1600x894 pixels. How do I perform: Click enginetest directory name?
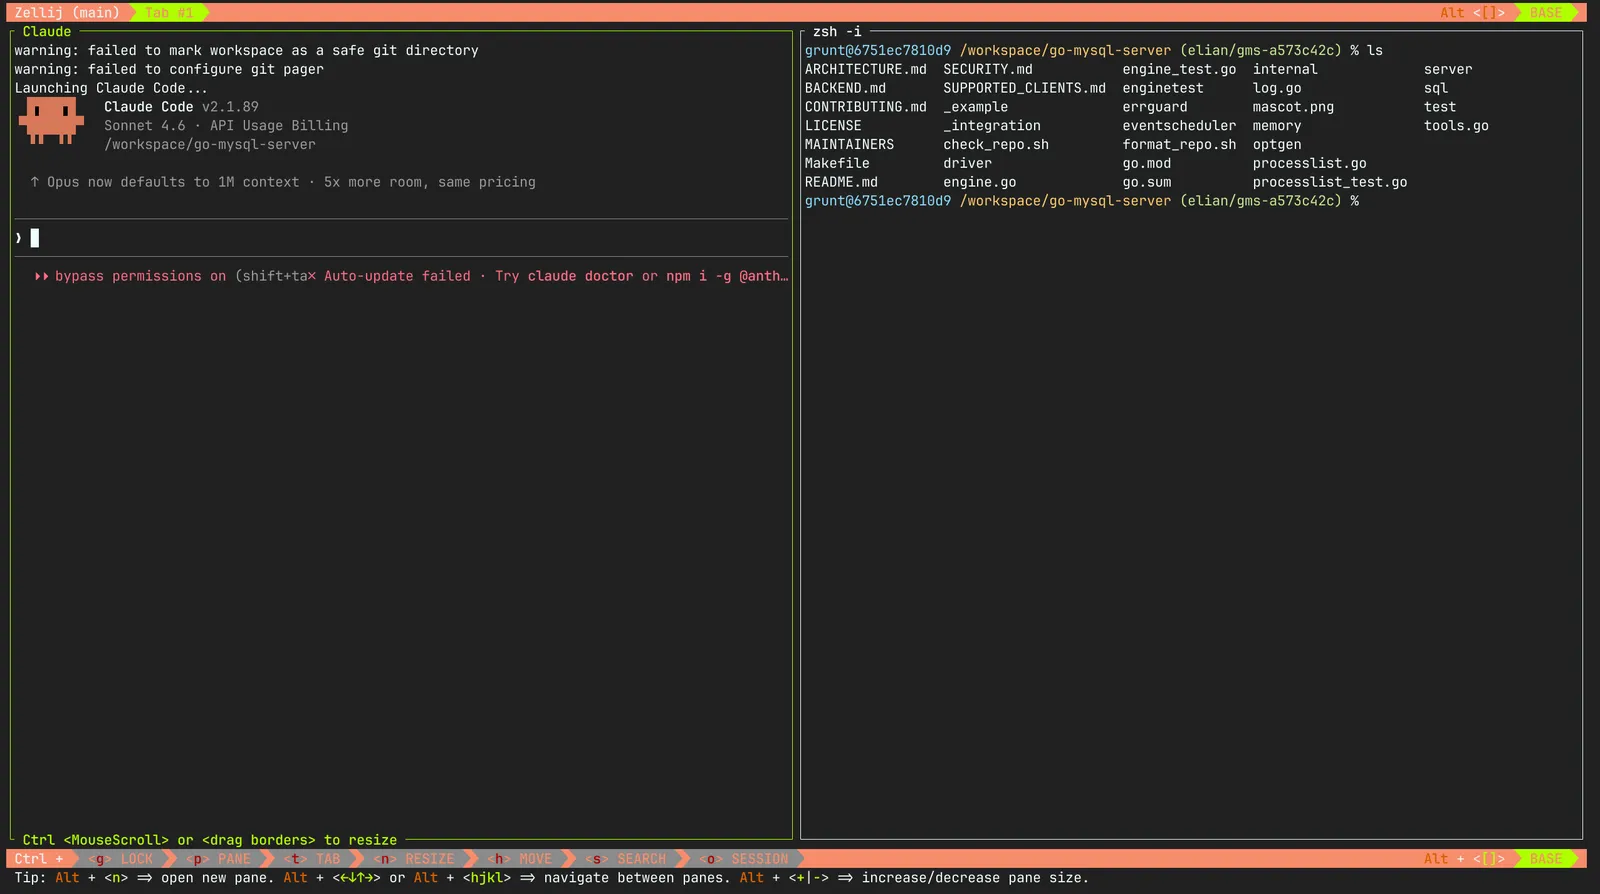pos(1163,88)
